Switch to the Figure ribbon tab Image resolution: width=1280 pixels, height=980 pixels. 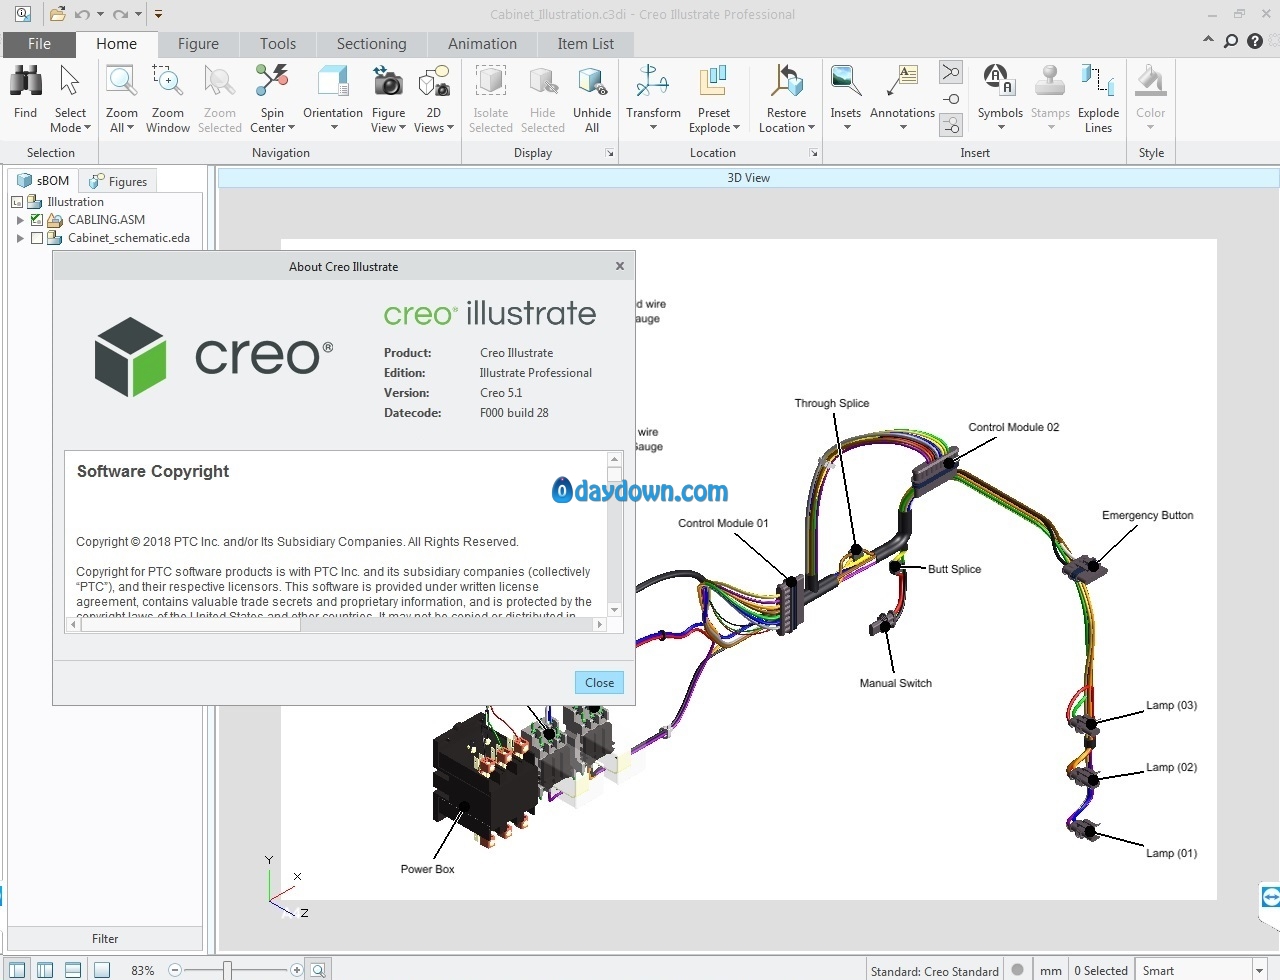point(198,44)
